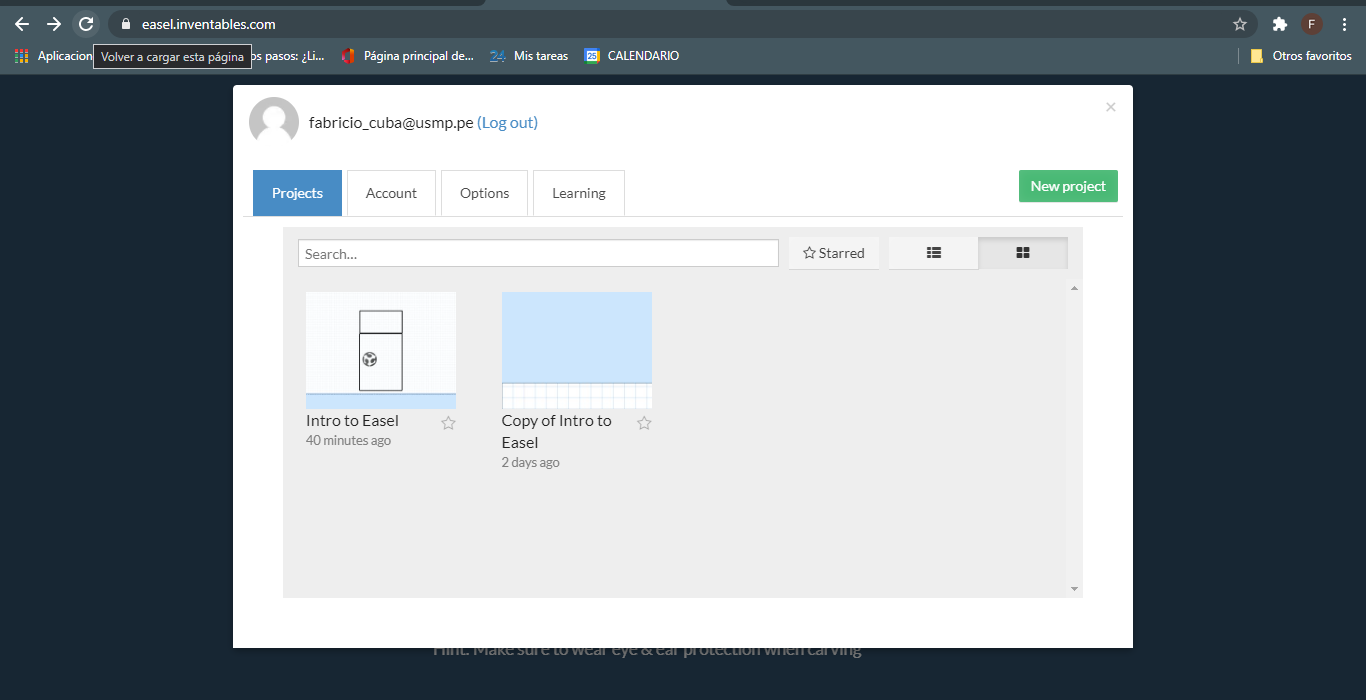Close the projects dialog with the X
This screenshot has height=700, width=1366.
pos(1110,107)
